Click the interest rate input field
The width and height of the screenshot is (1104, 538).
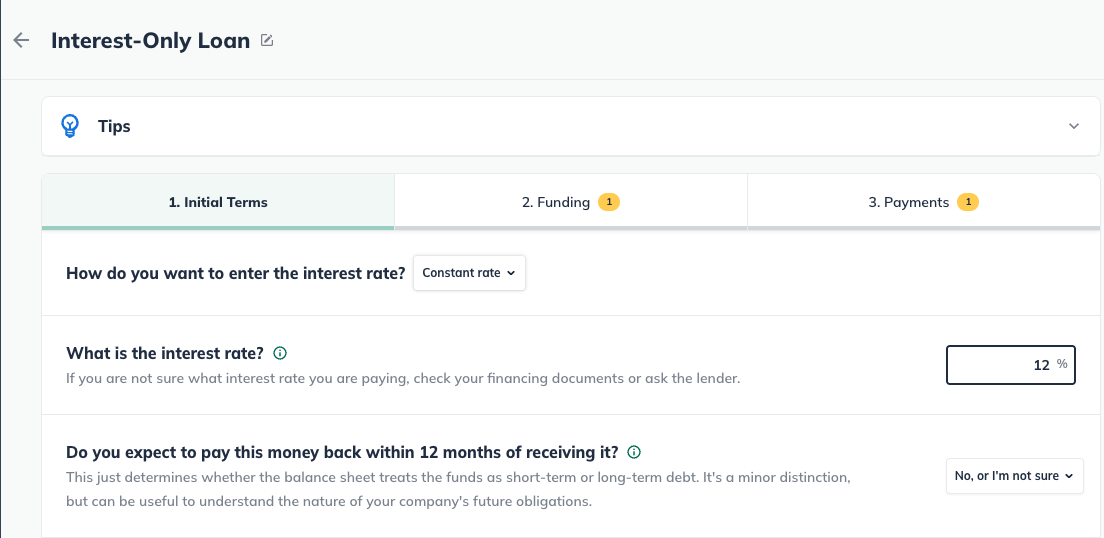pos(1000,365)
